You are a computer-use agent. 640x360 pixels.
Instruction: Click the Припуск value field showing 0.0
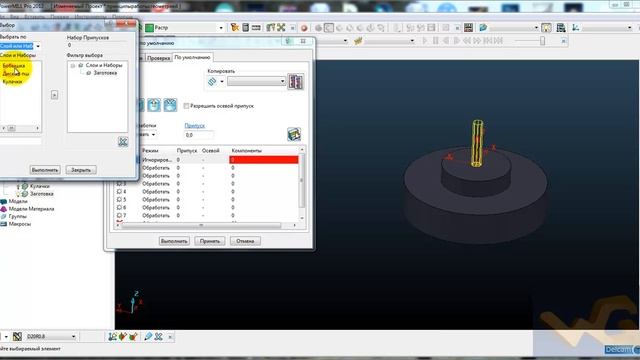coord(199,135)
